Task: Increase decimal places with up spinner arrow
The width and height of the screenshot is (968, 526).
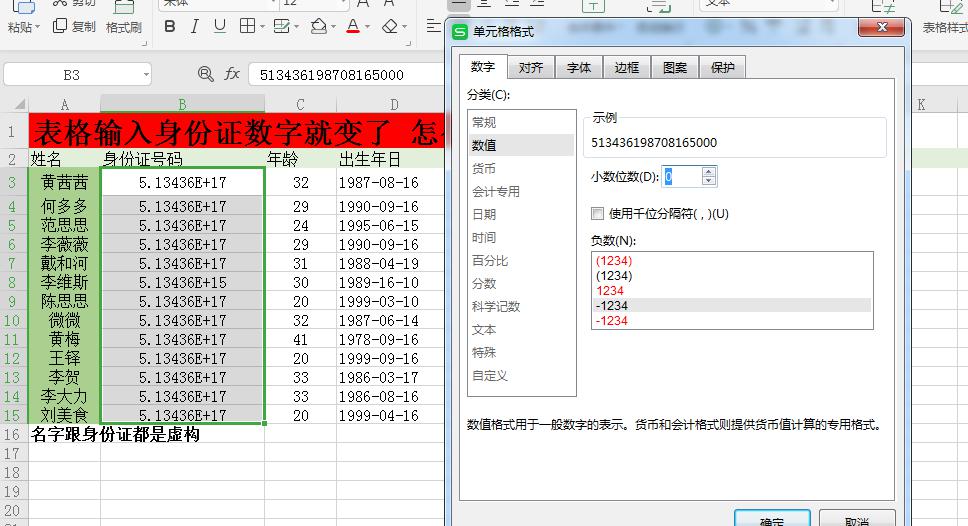Action: click(709, 172)
